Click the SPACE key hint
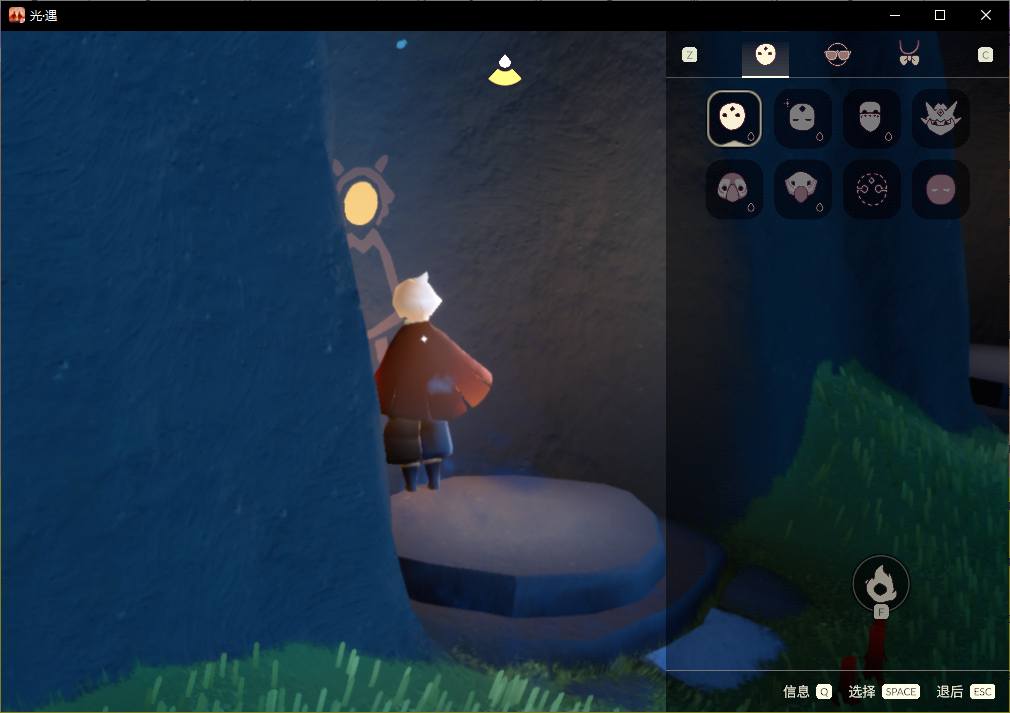The height and width of the screenshot is (713, 1010). point(900,692)
